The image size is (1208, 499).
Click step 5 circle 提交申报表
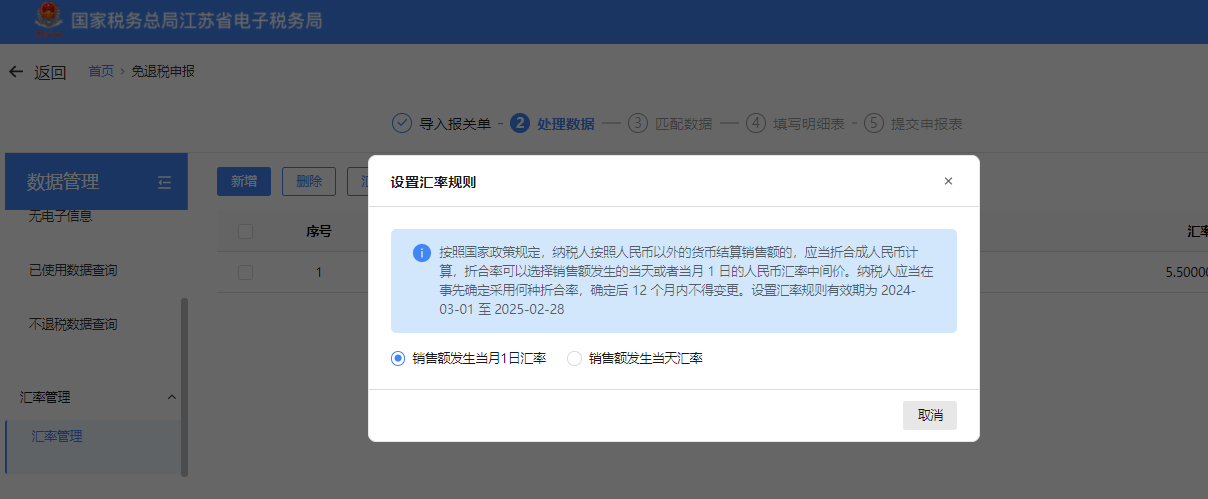pos(875,124)
